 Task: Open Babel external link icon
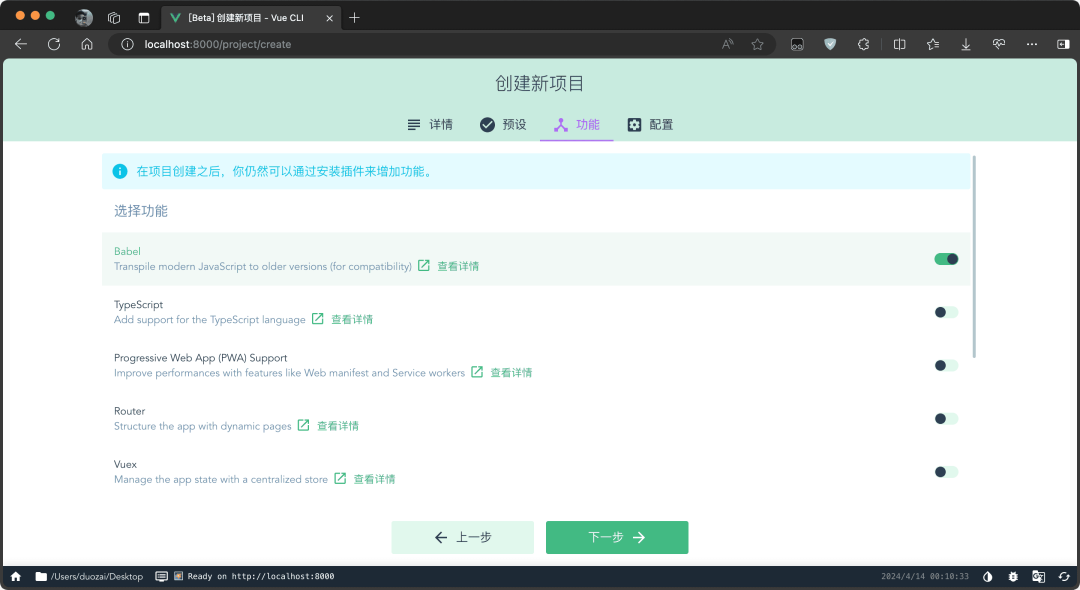coord(424,266)
